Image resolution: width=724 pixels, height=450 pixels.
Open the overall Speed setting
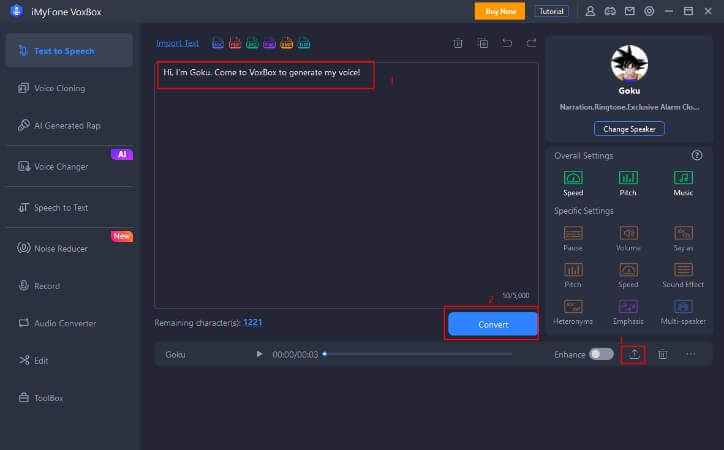[x=573, y=183]
